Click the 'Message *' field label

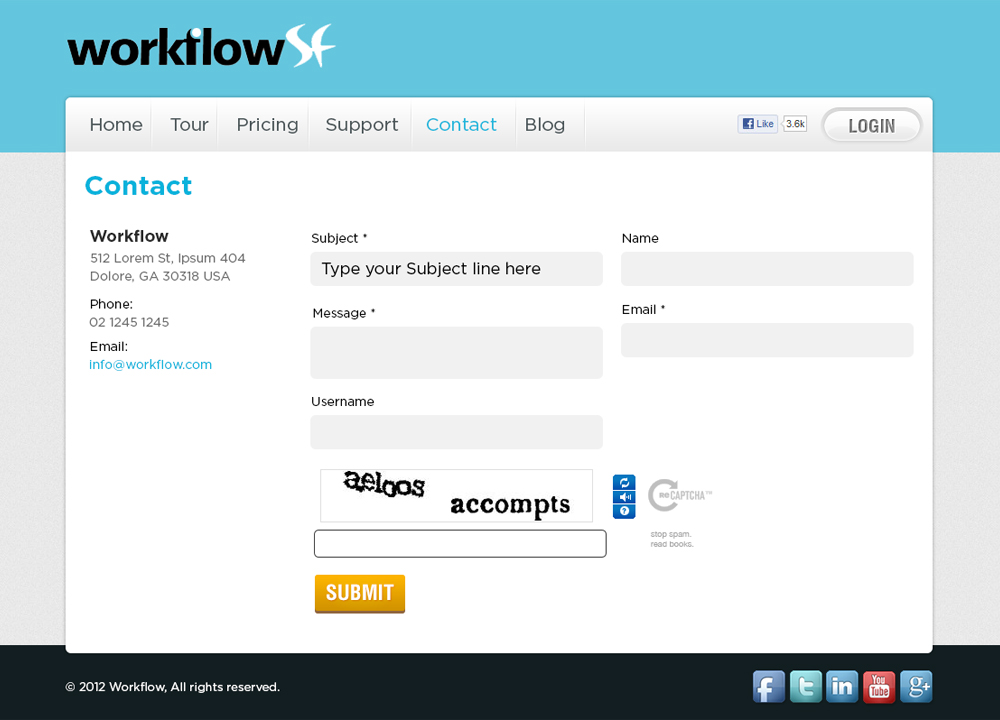pos(344,313)
